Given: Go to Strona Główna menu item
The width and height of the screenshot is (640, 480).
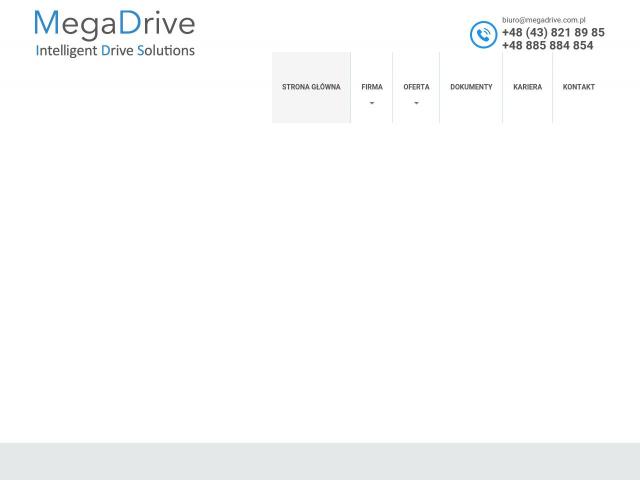Looking at the screenshot, I should (311, 87).
